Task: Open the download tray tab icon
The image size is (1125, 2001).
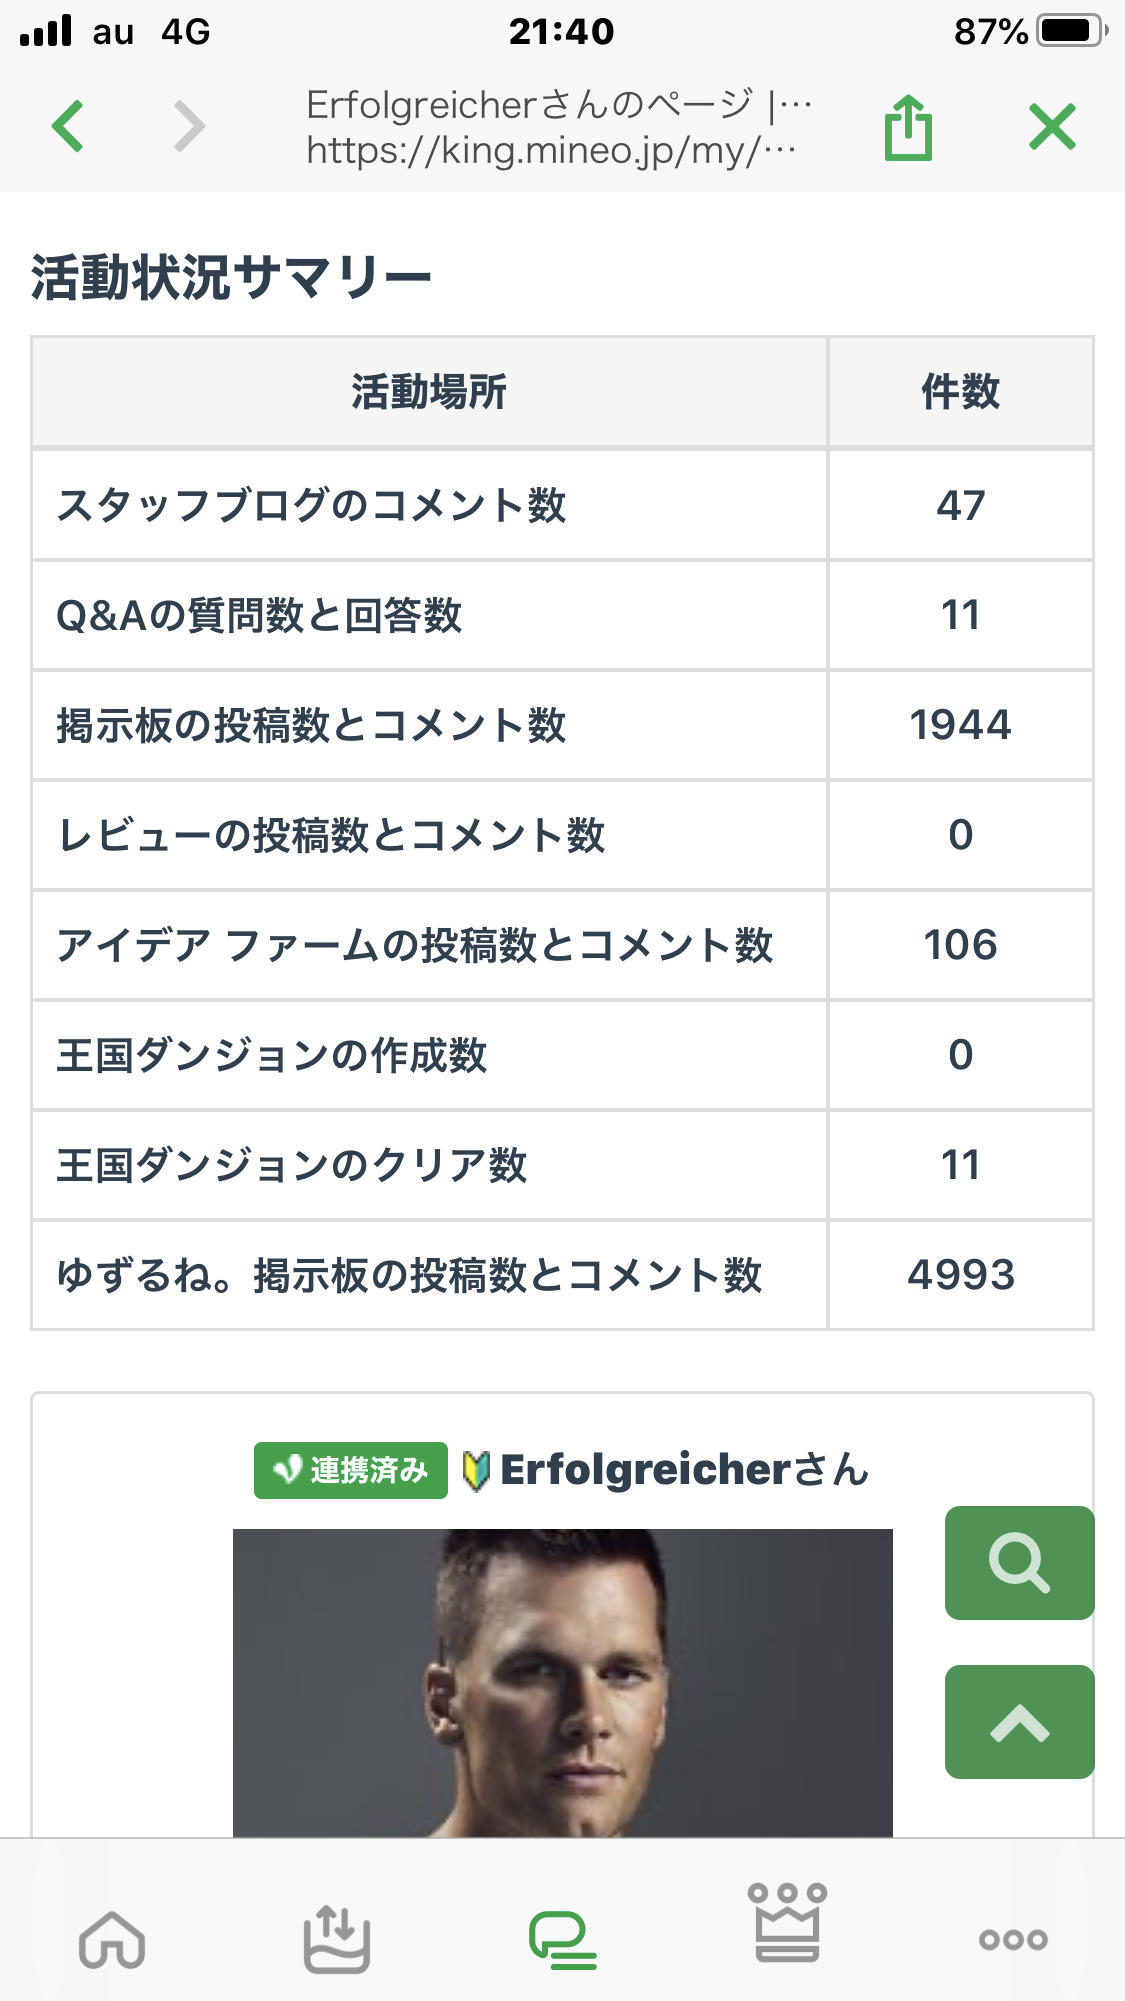Action: tap(337, 1940)
